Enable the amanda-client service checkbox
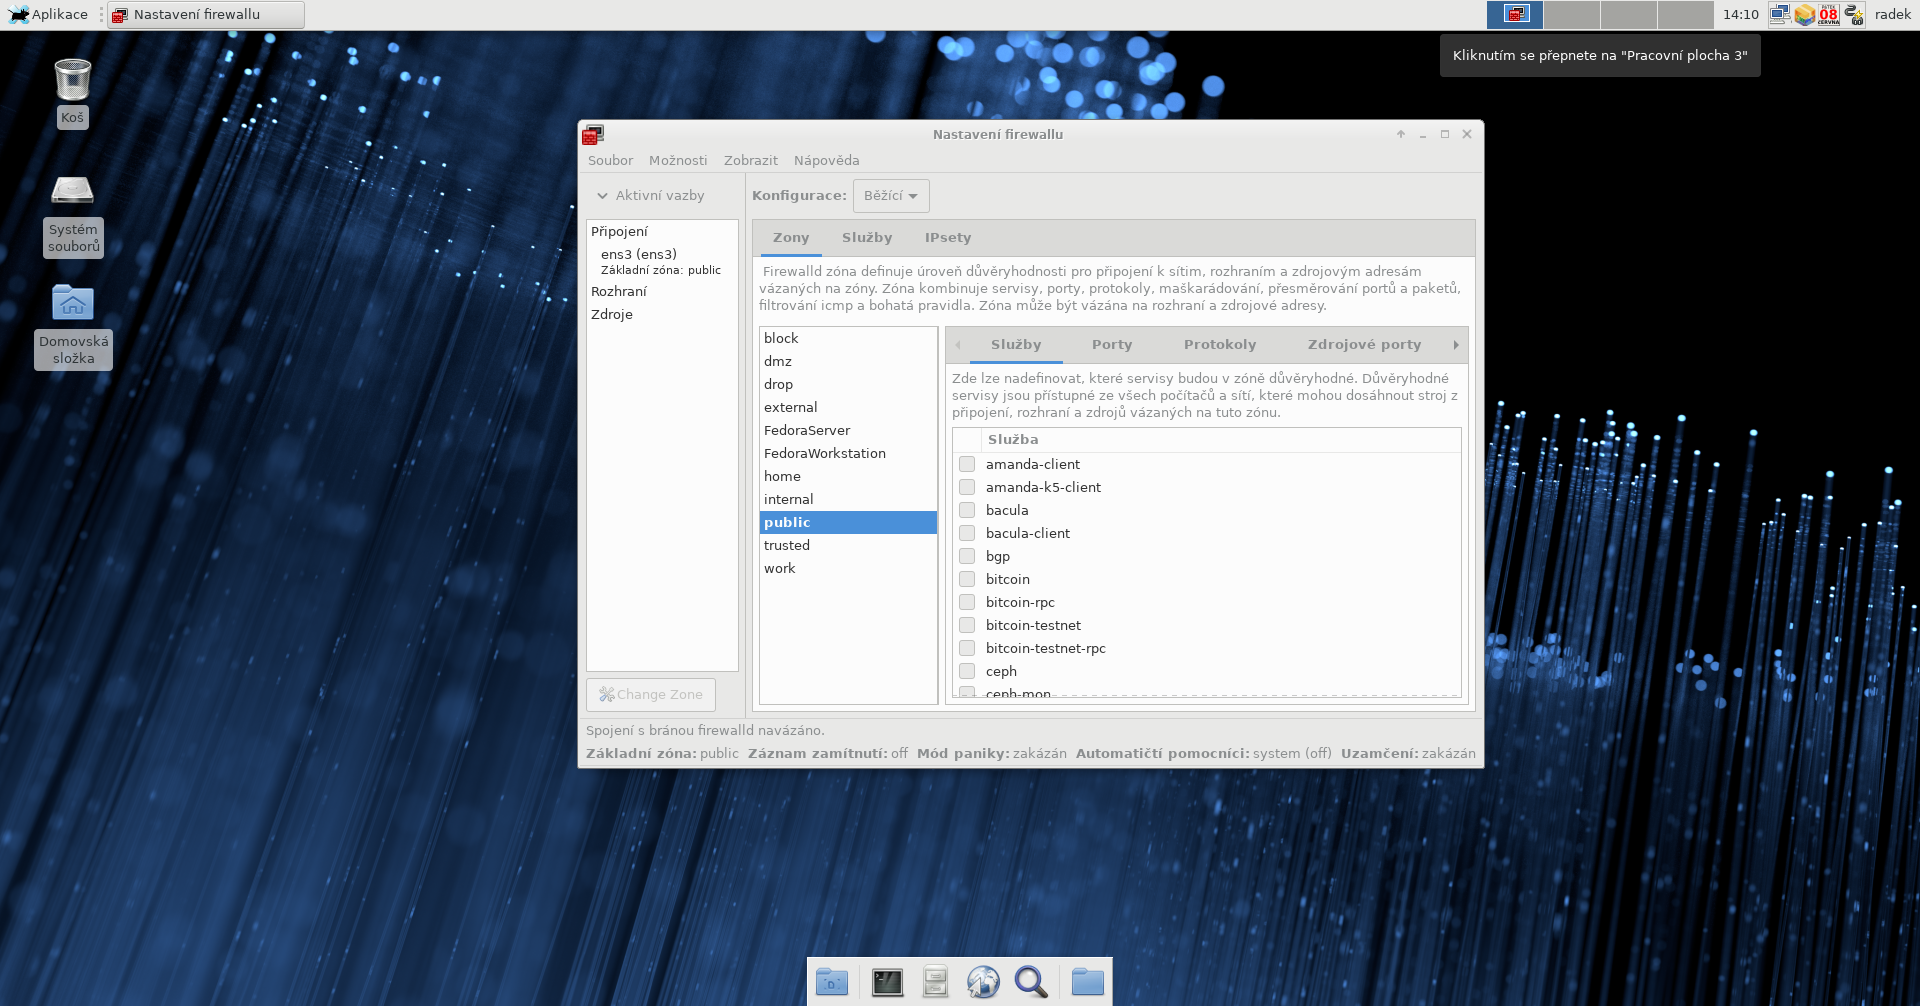Viewport: 1920px width, 1006px height. pyautogui.click(x=967, y=464)
